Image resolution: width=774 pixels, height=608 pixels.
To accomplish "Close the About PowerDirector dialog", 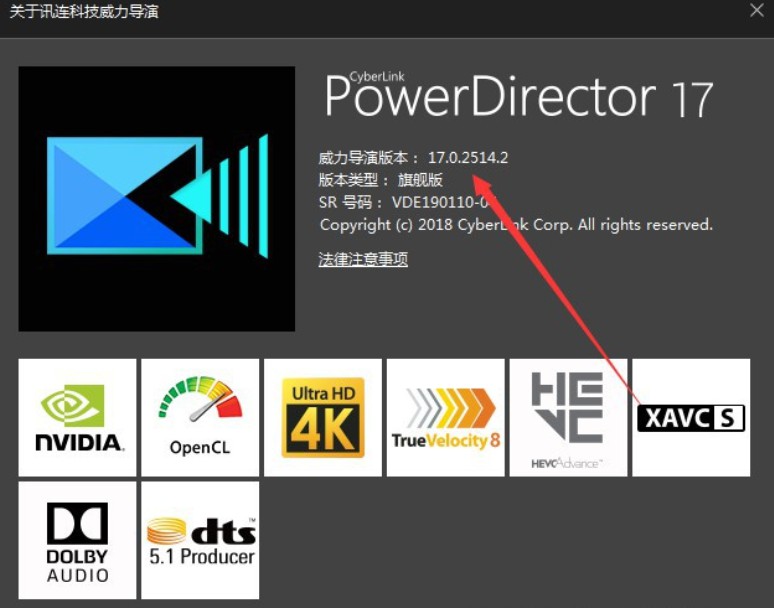I will point(756,10).
